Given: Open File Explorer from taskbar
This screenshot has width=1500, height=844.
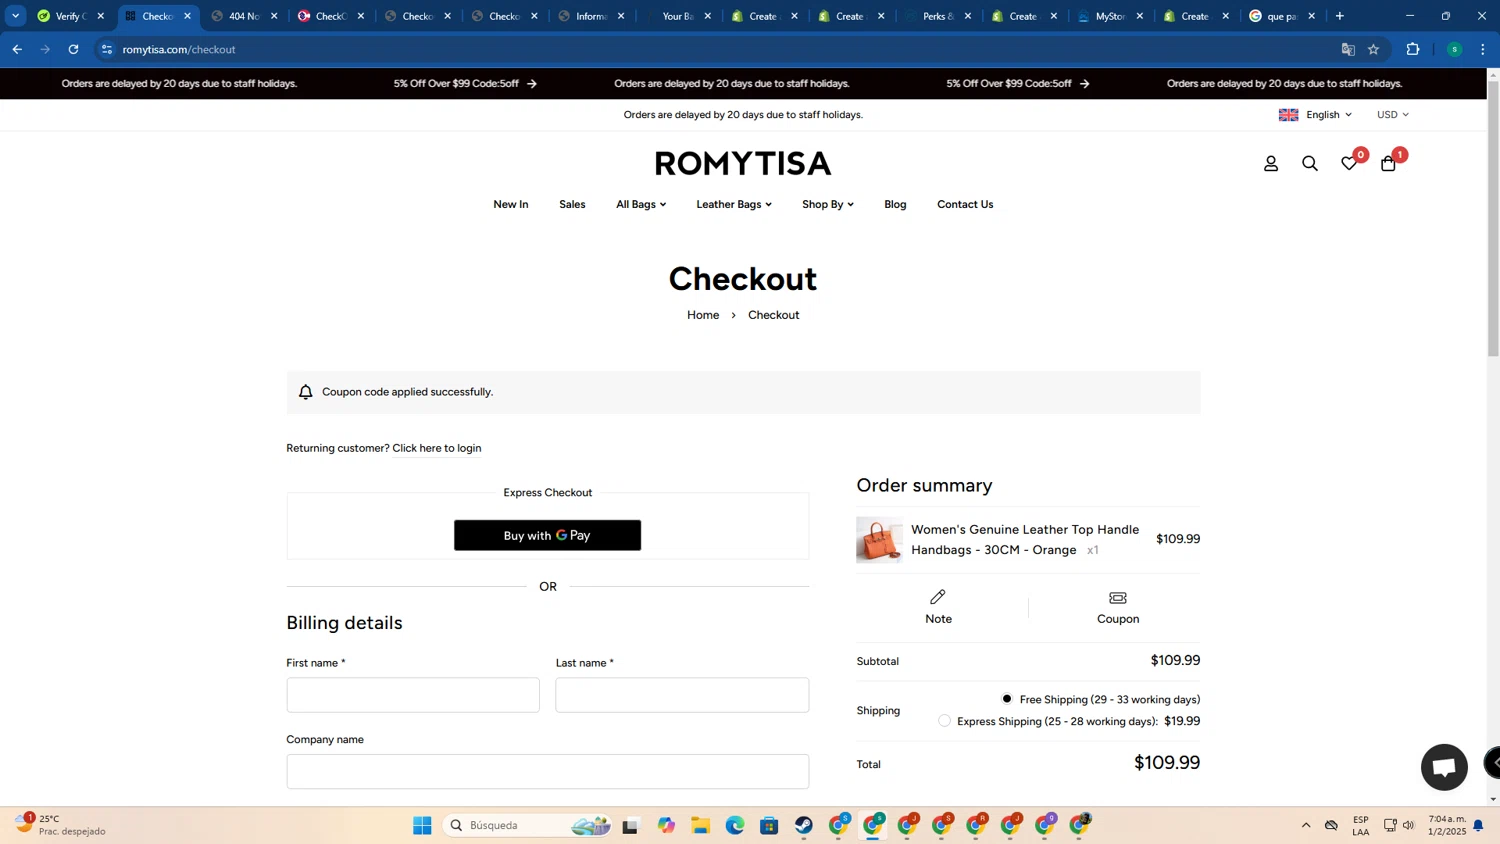Looking at the screenshot, I should tap(700, 825).
